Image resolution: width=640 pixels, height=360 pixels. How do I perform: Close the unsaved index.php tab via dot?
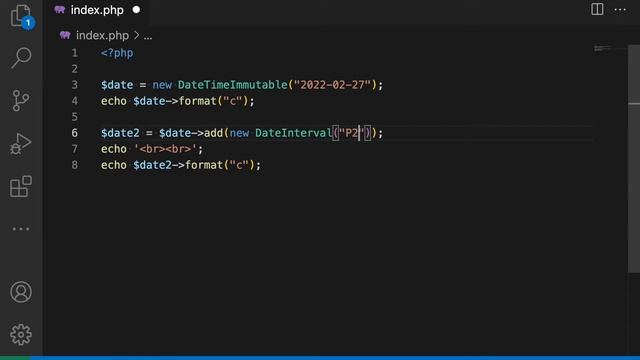(x=136, y=10)
